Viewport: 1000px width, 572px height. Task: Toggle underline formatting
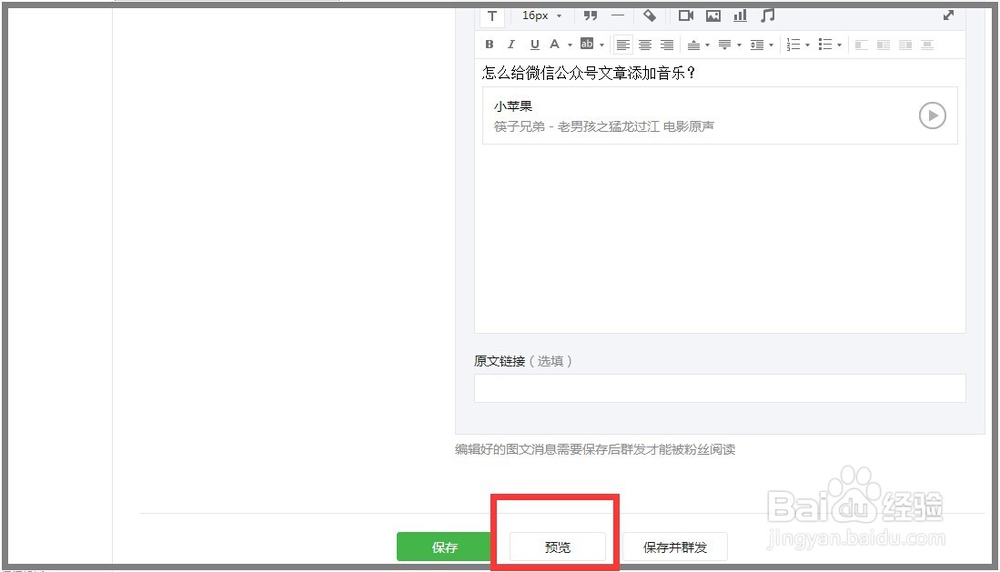(534, 44)
